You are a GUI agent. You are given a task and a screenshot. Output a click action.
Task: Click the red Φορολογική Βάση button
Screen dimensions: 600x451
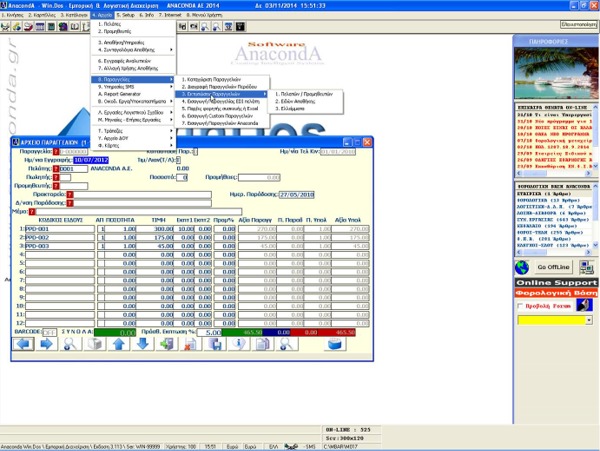coord(556,293)
